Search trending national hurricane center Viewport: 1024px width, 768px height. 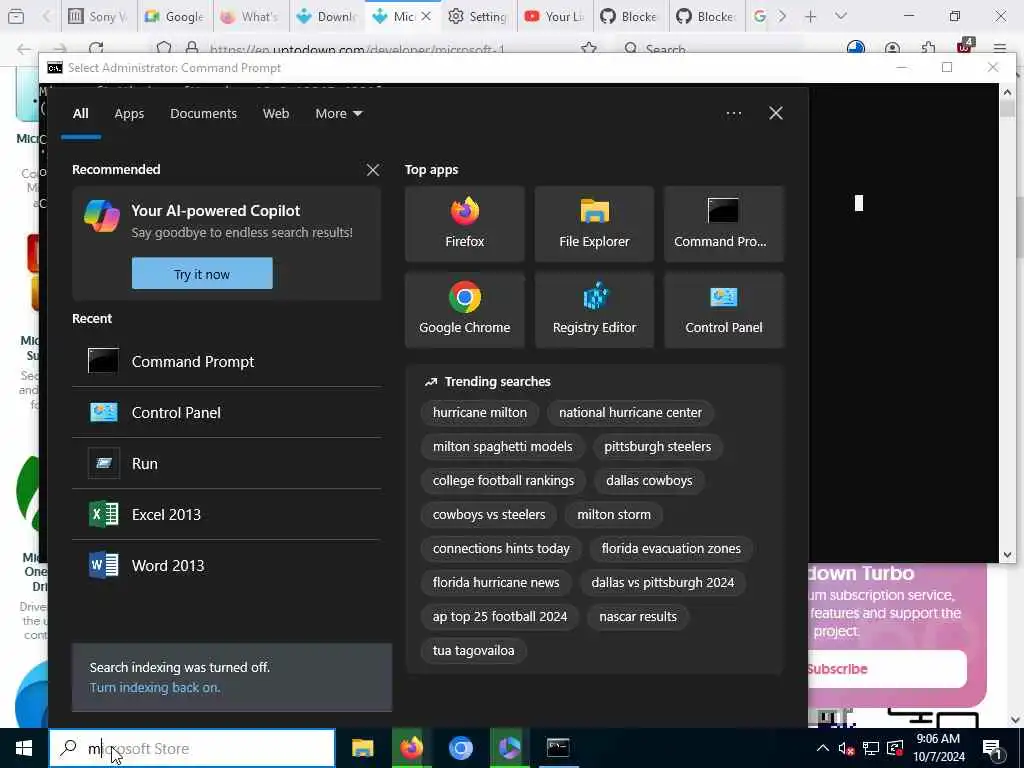tap(630, 412)
